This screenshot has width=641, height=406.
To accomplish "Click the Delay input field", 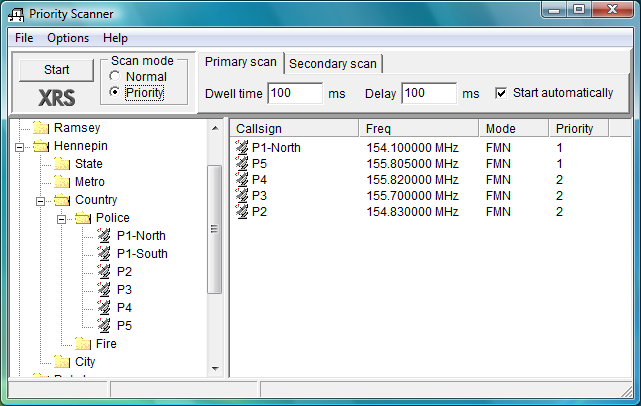I will point(429,93).
